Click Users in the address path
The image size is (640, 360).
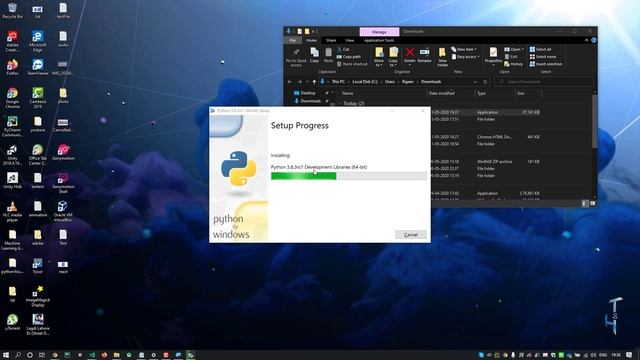coord(390,82)
